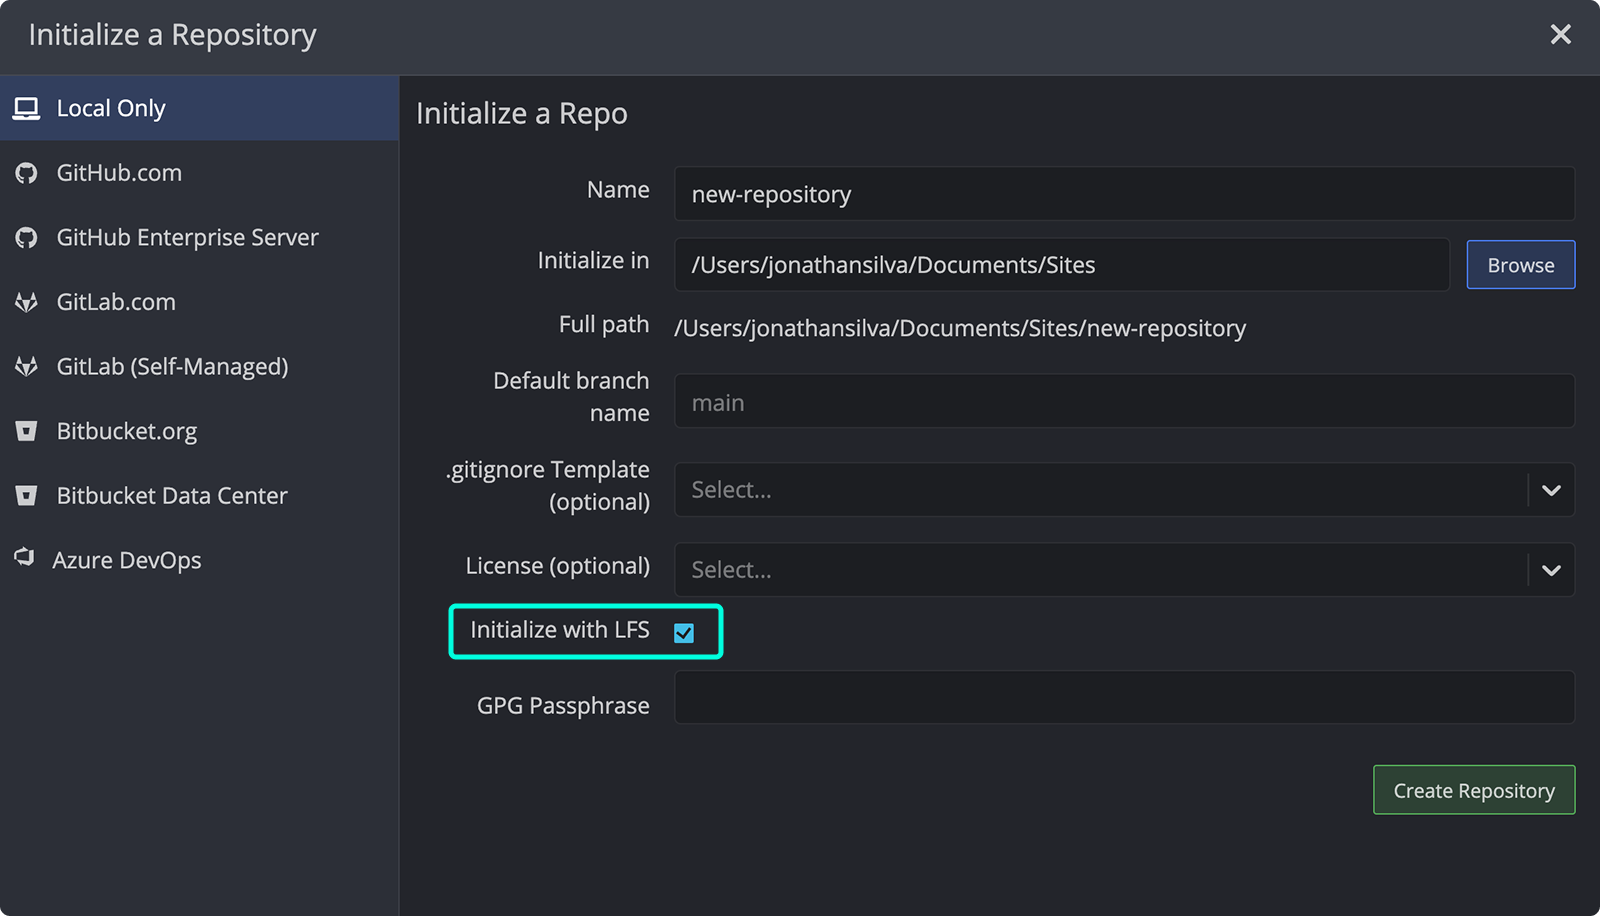Viewport: 1600px width, 916px height.
Task: Dismiss the dialog with the X
Action: 1560,34
